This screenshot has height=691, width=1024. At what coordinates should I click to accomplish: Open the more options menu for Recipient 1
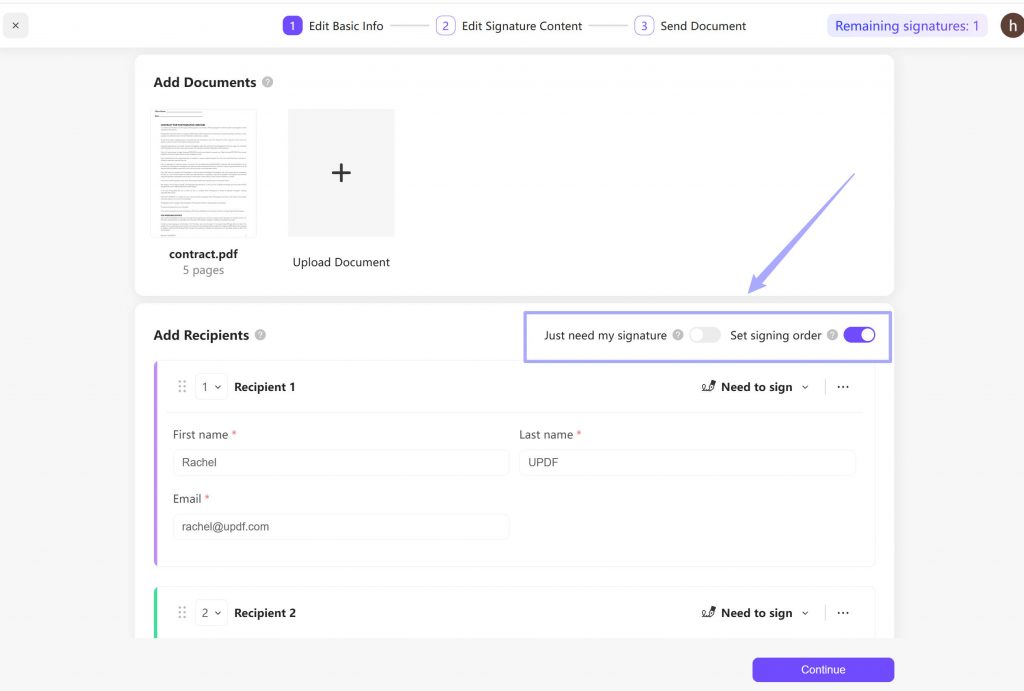(843, 386)
